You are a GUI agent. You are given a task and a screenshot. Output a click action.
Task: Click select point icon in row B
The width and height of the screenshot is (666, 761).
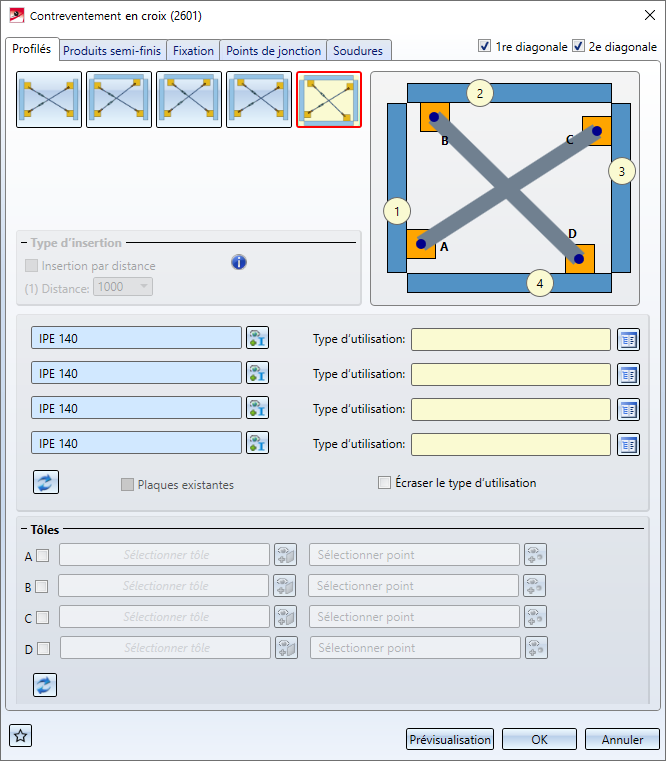pos(534,586)
